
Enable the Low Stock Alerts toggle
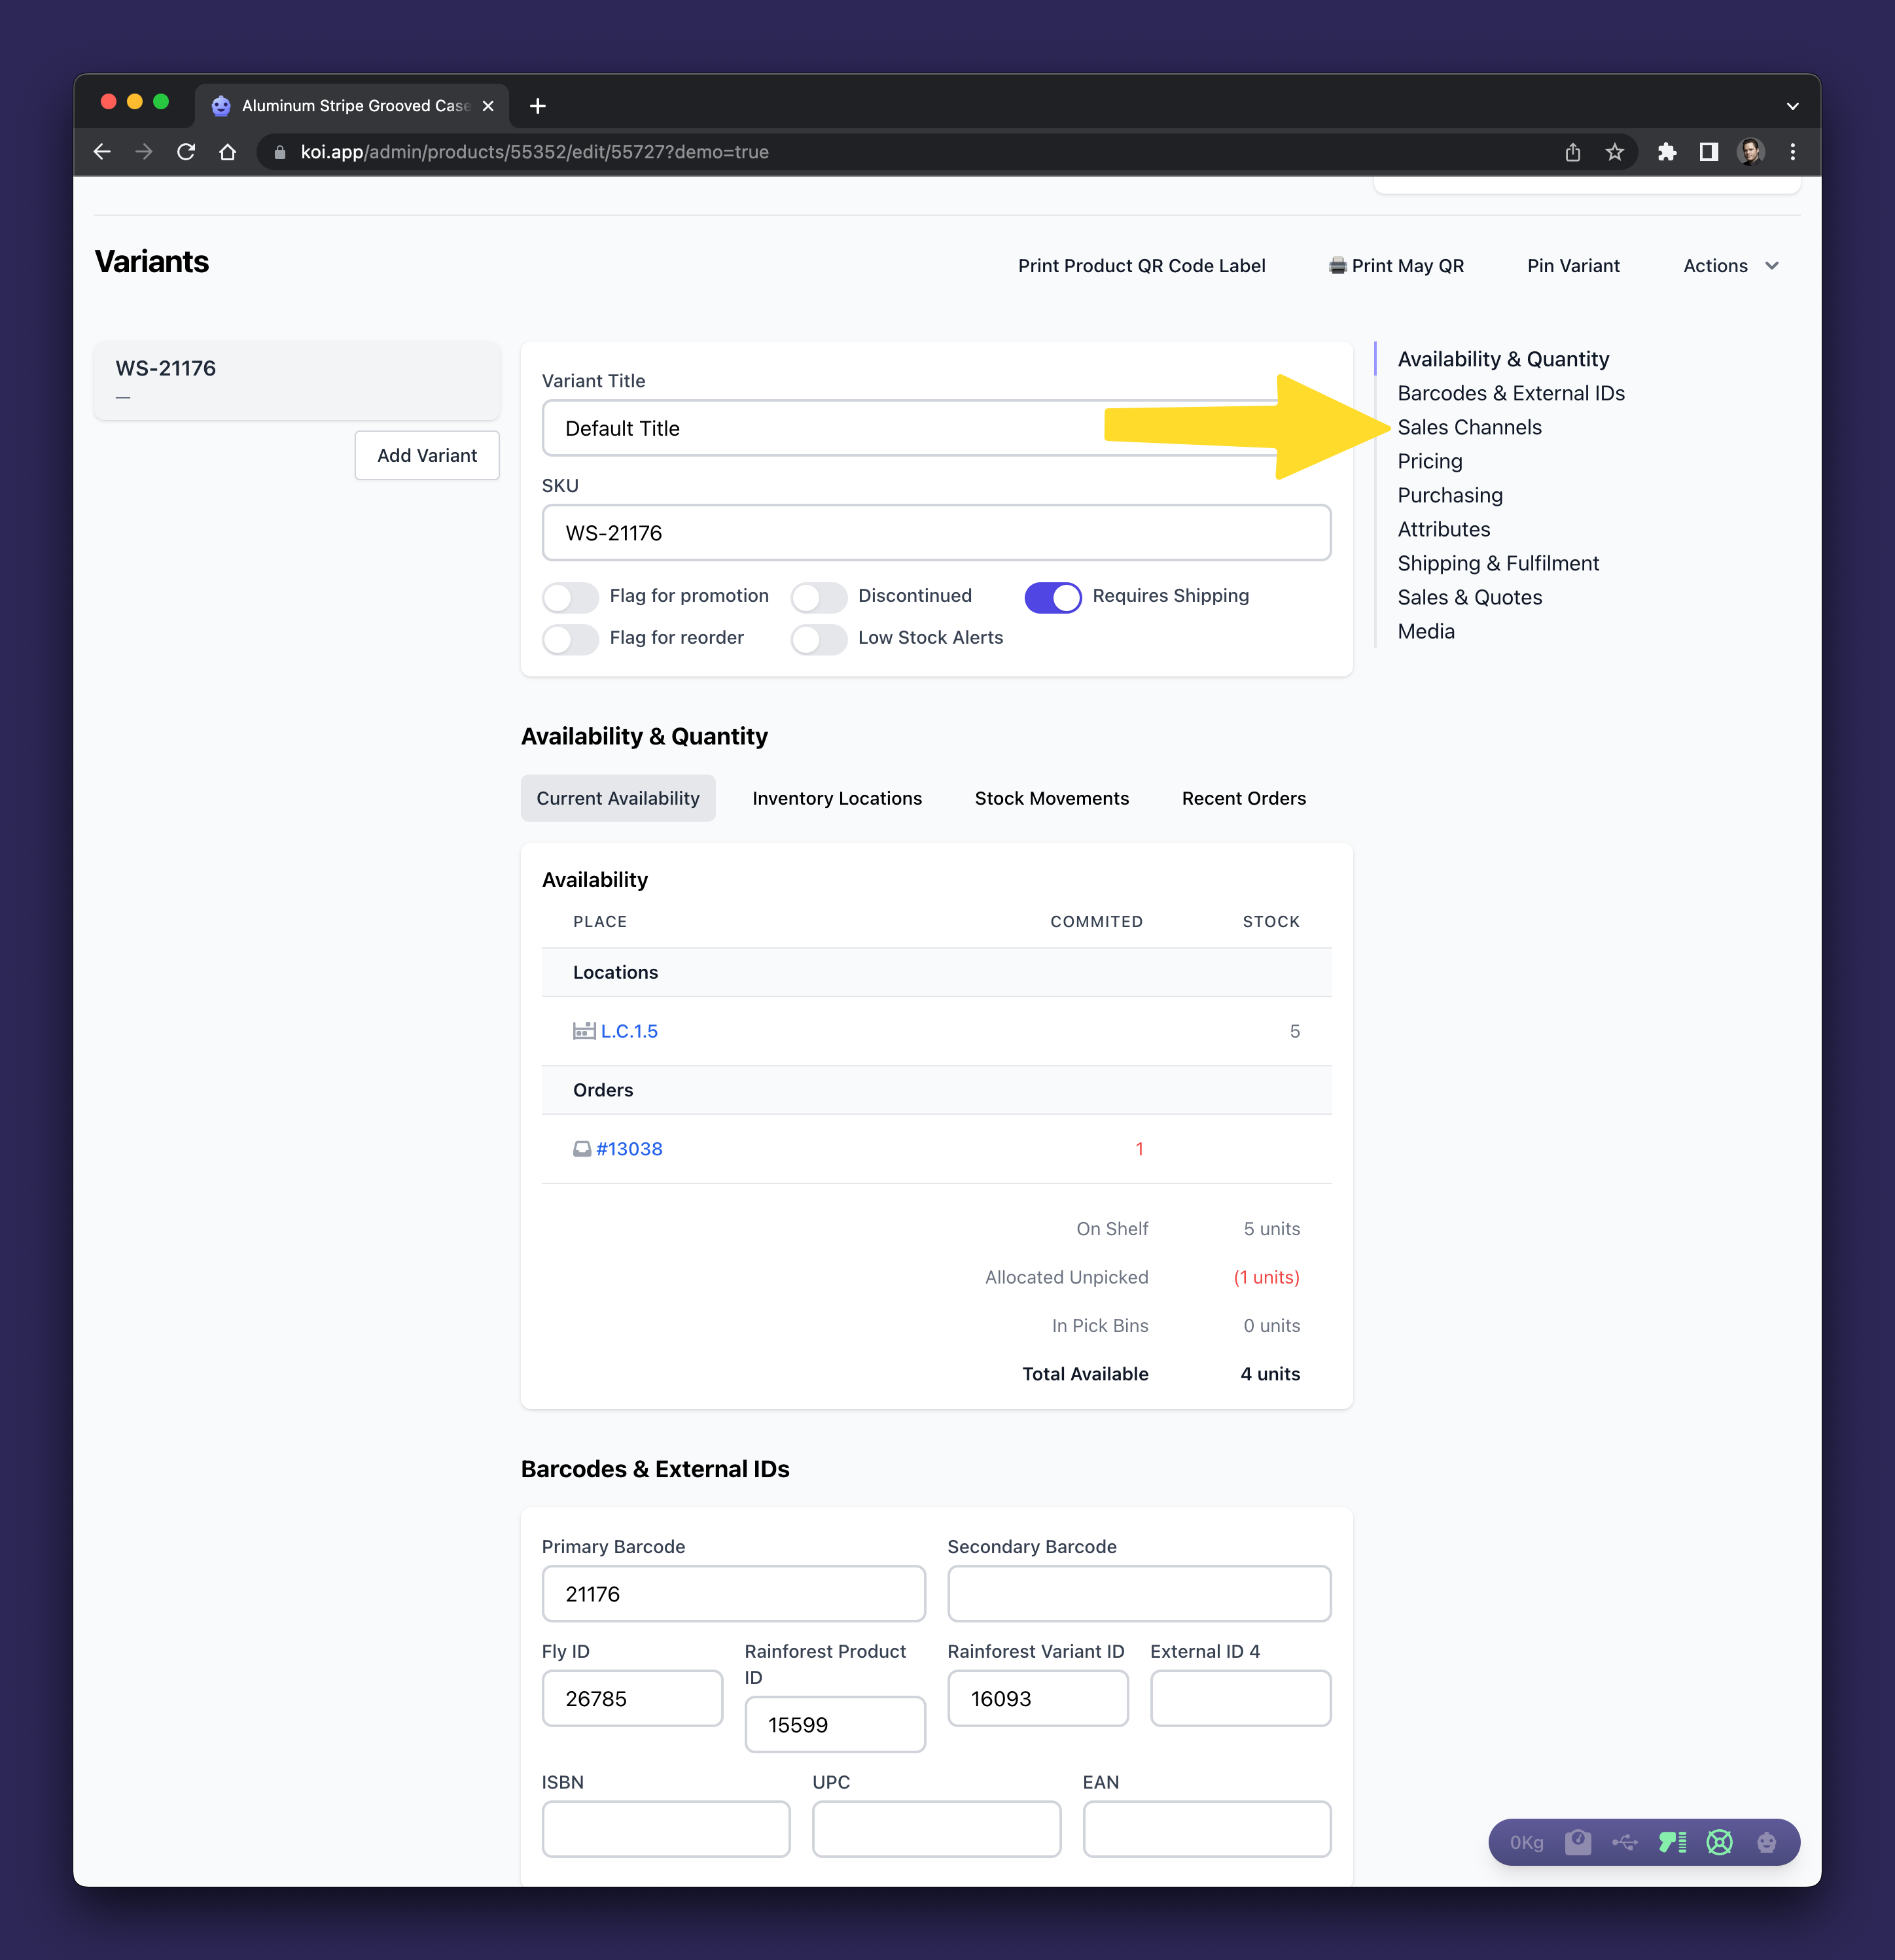tap(819, 639)
